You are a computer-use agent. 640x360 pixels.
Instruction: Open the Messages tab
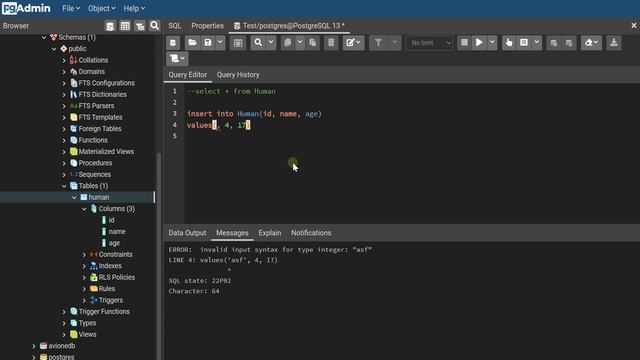(232, 233)
